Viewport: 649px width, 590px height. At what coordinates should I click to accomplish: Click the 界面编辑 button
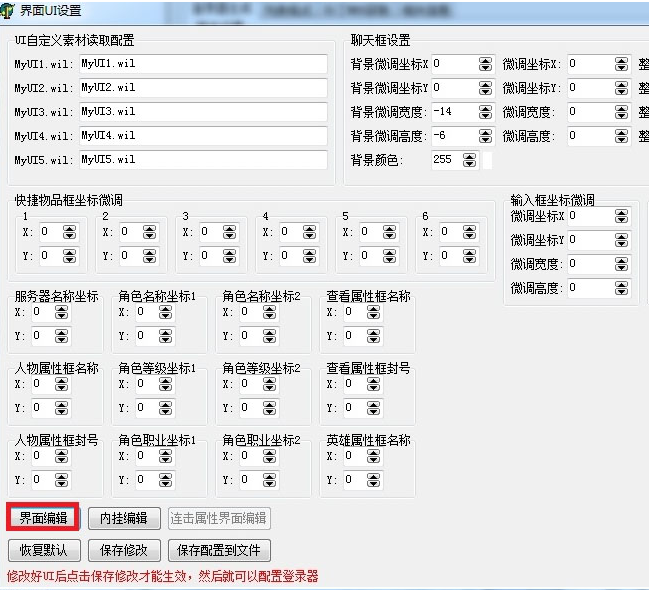coord(43,518)
